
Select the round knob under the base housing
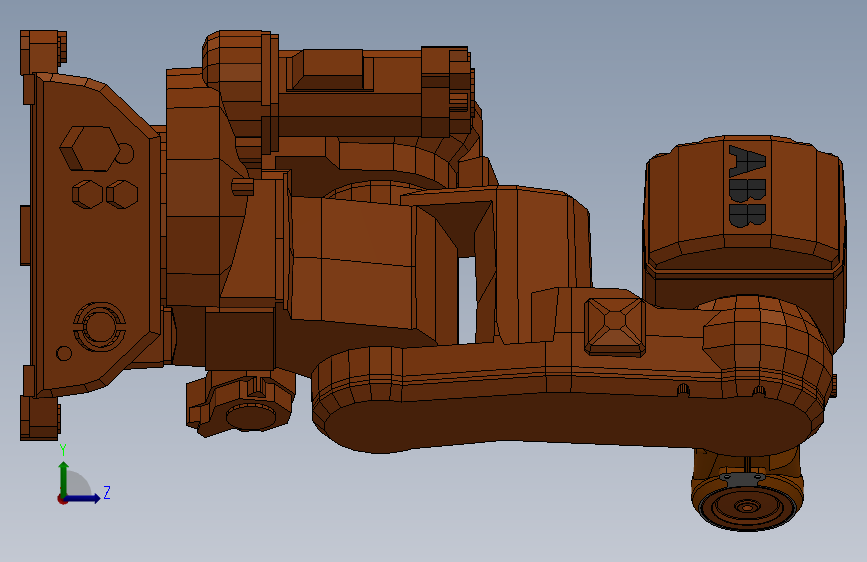(x=251, y=417)
